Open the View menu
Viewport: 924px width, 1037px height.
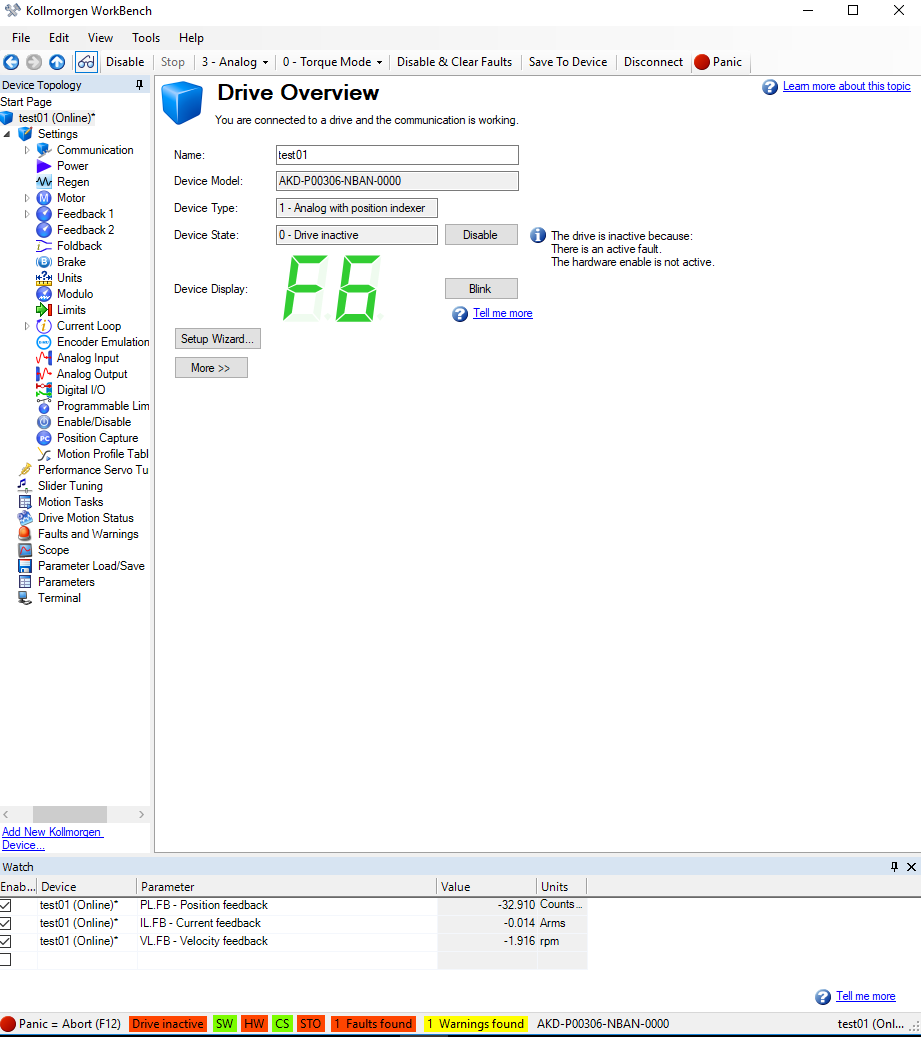coord(101,38)
